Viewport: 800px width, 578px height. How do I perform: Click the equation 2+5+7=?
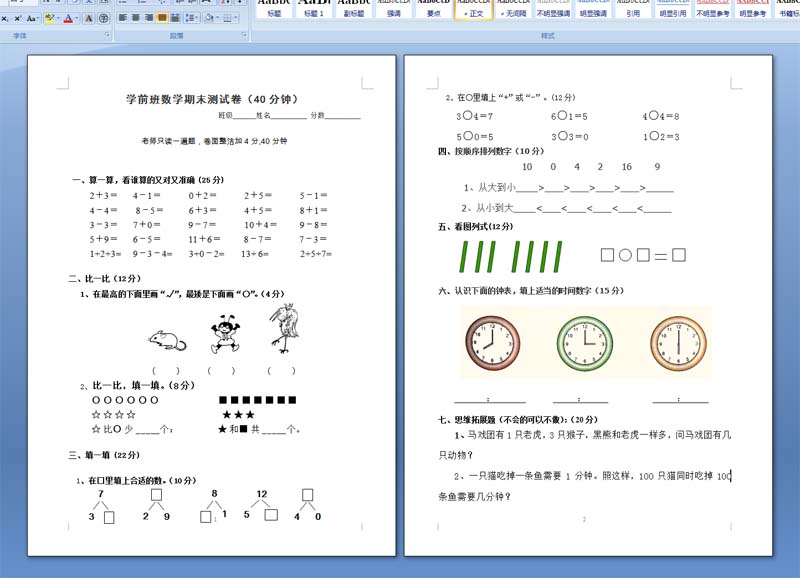pyautogui.click(x=316, y=254)
